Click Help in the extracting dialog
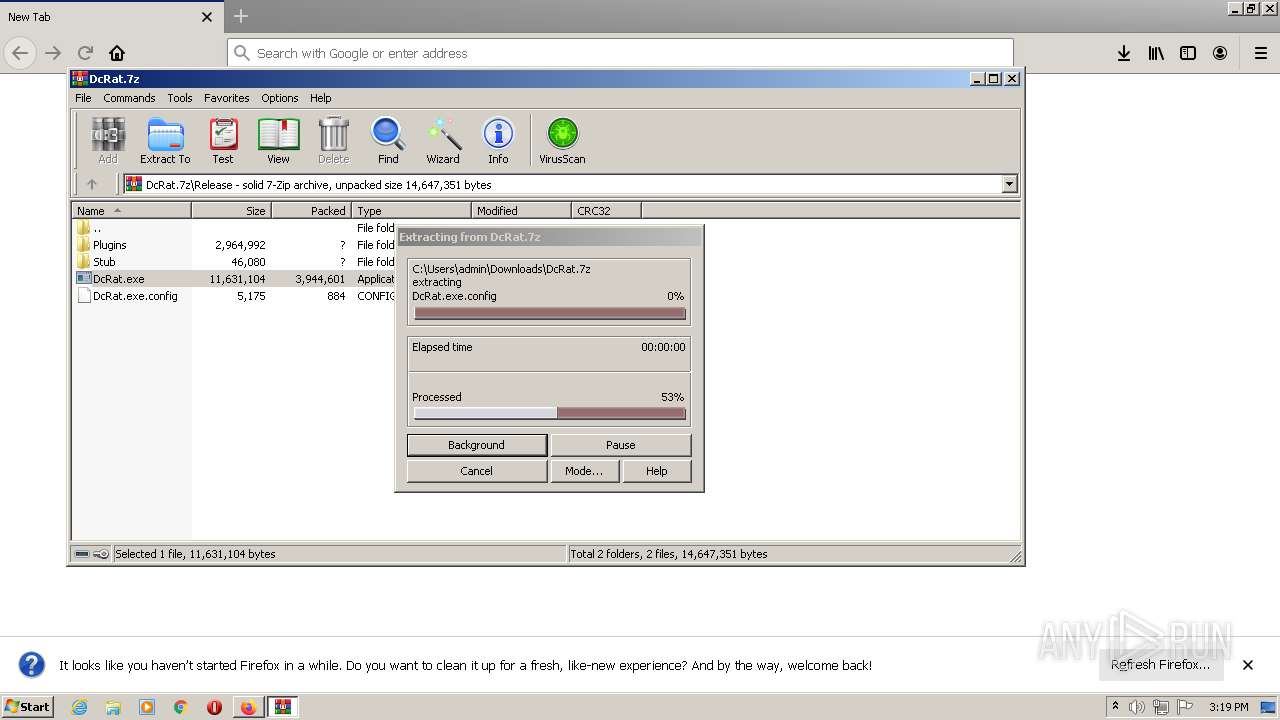Screen dimensions: 1280x720 (656, 471)
